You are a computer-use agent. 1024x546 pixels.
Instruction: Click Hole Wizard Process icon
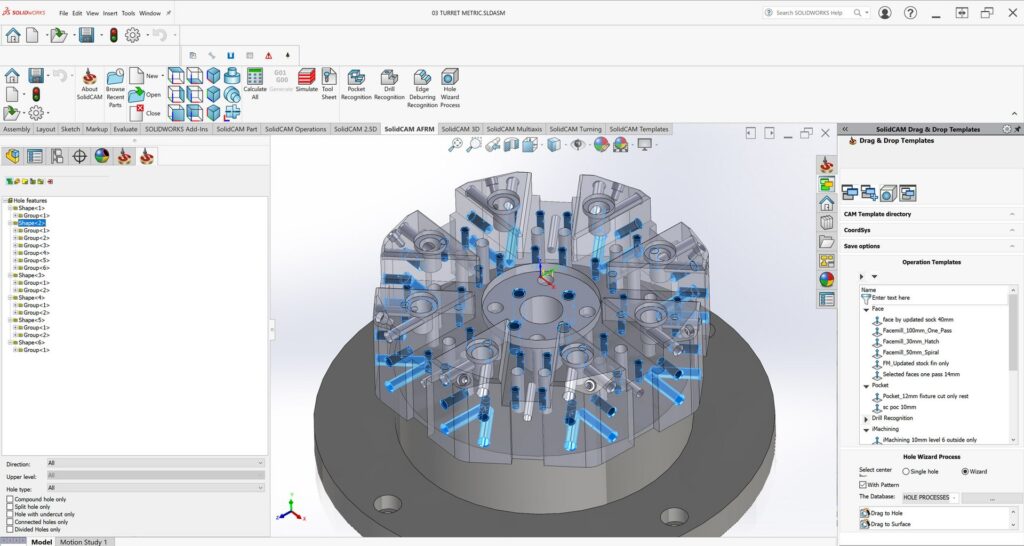(450, 86)
